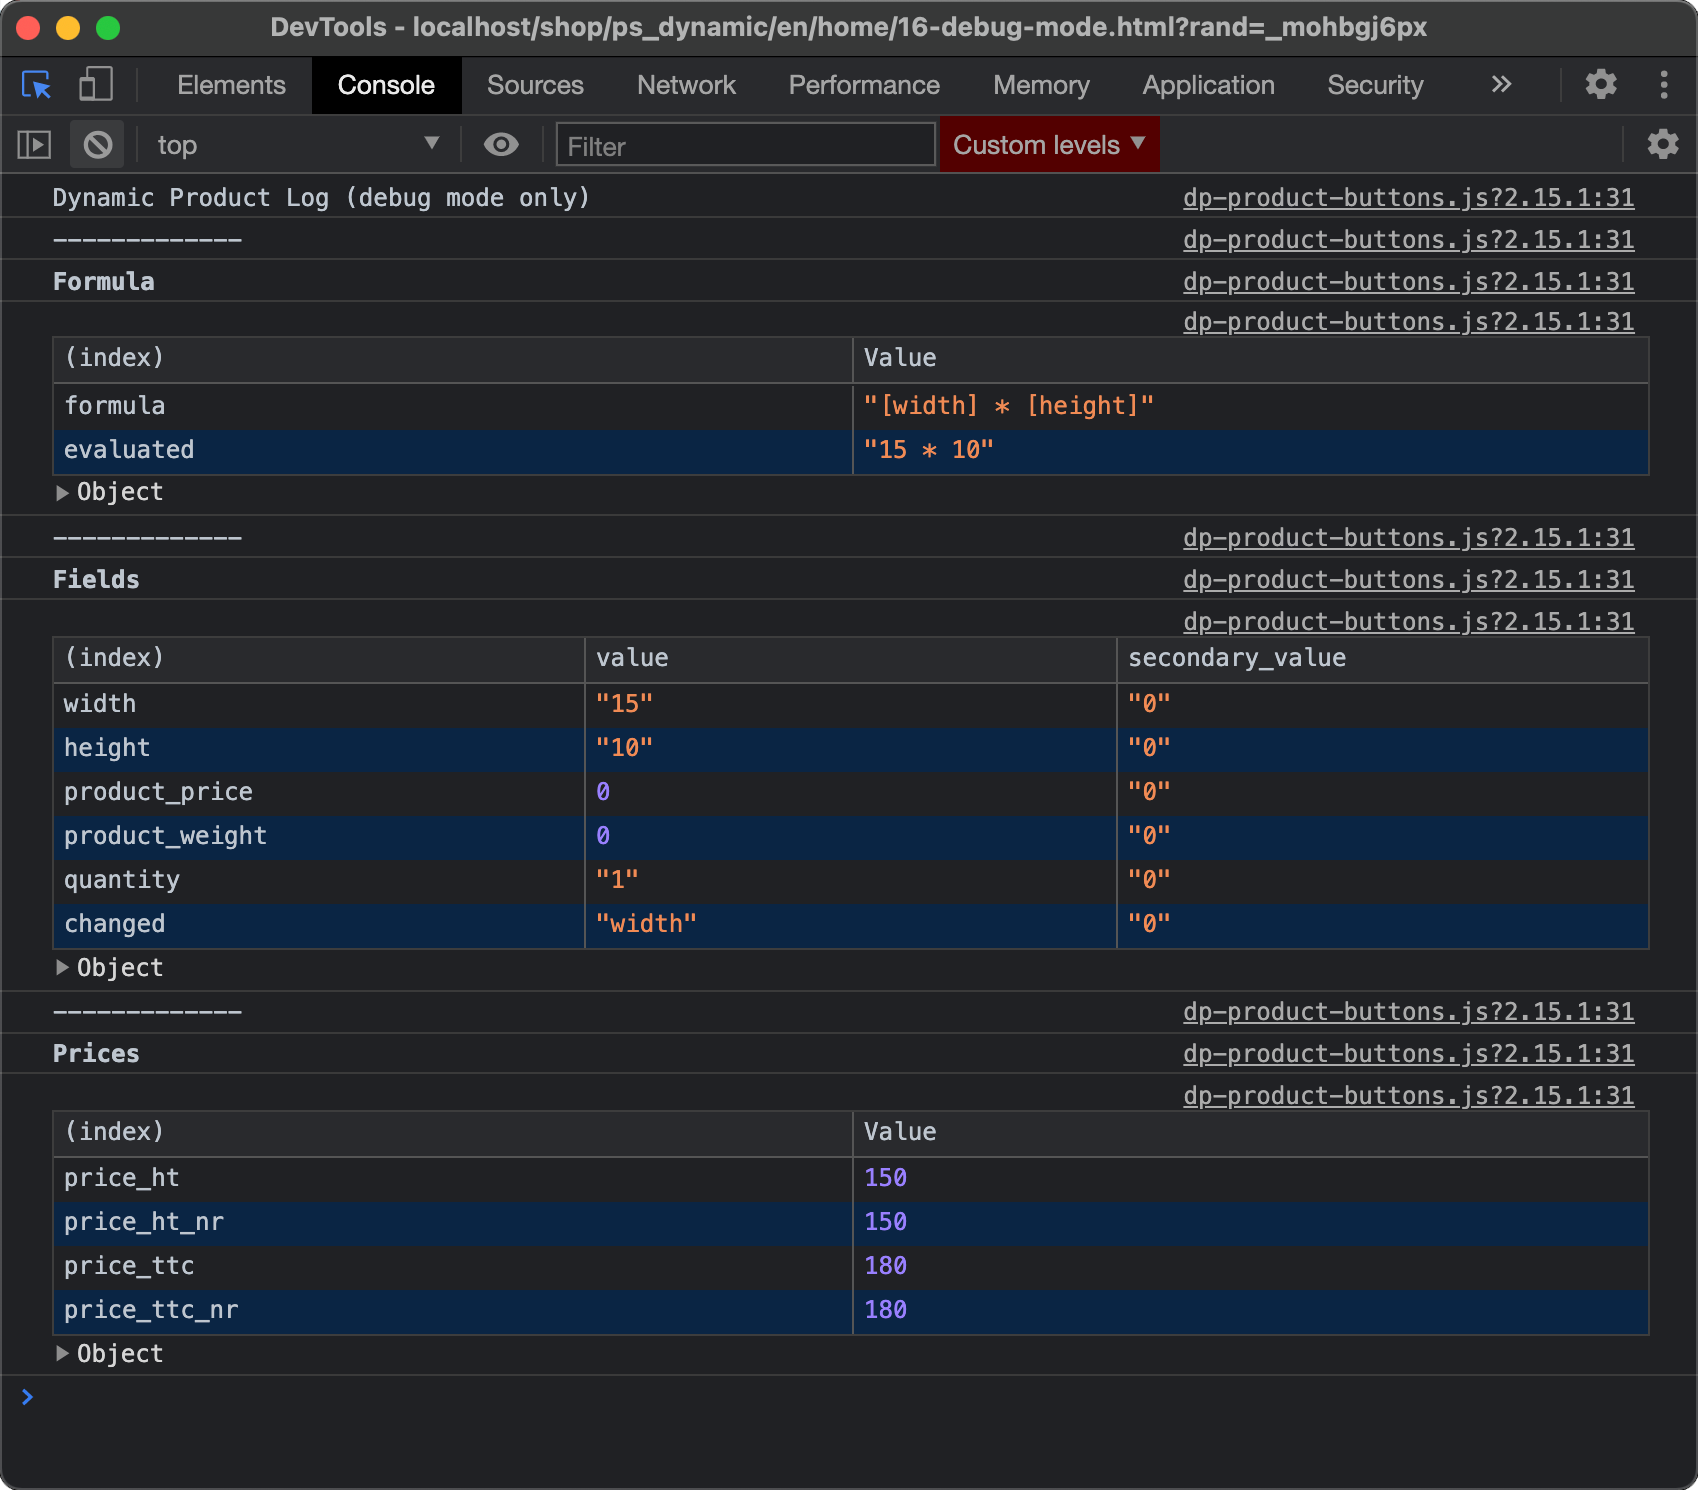Focus the console Filter input
Image resolution: width=1698 pixels, height=1490 pixels.
point(746,146)
